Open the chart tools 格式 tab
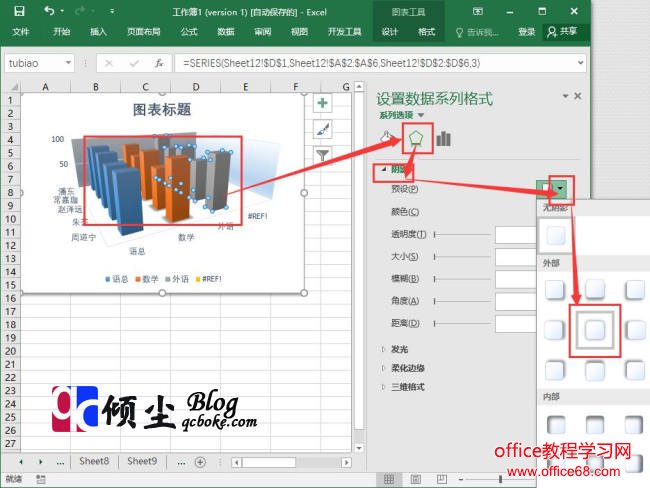Screen dimensions: 650x488 coord(426,32)
